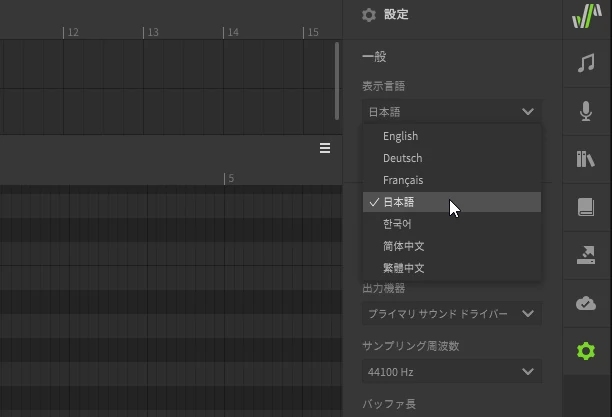The image size is (612, 417).
Task: Select 繁體中文 in the language dropdown
Action: (x=403, y=268)
